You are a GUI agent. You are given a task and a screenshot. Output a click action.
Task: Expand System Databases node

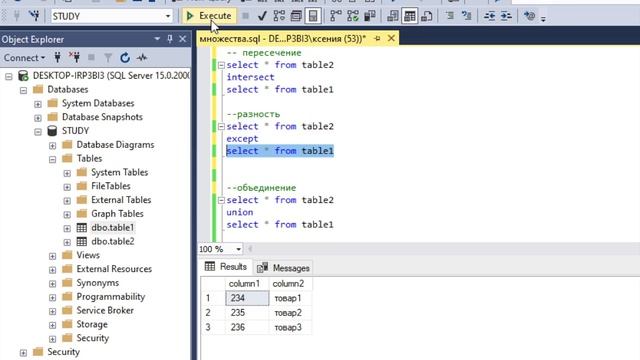tap(38, 104)
